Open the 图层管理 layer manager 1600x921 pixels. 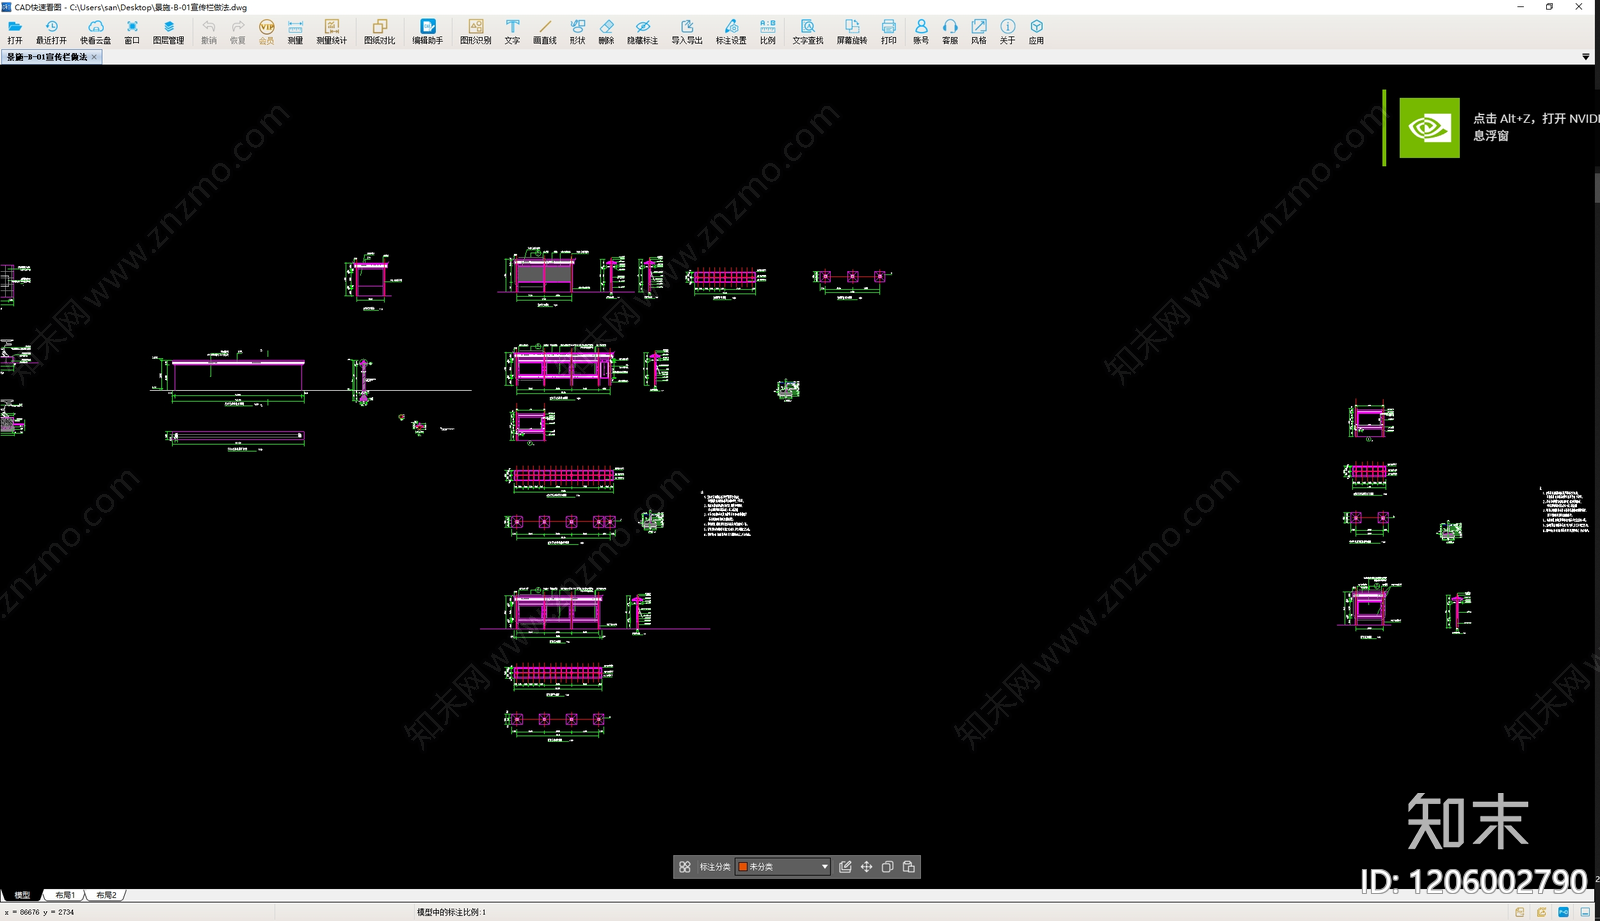[x=168, y=32]
